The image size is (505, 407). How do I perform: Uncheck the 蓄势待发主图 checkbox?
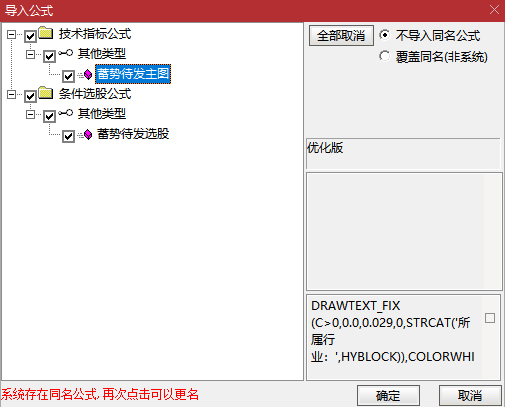pyautogui.click(x=68, y=76)
